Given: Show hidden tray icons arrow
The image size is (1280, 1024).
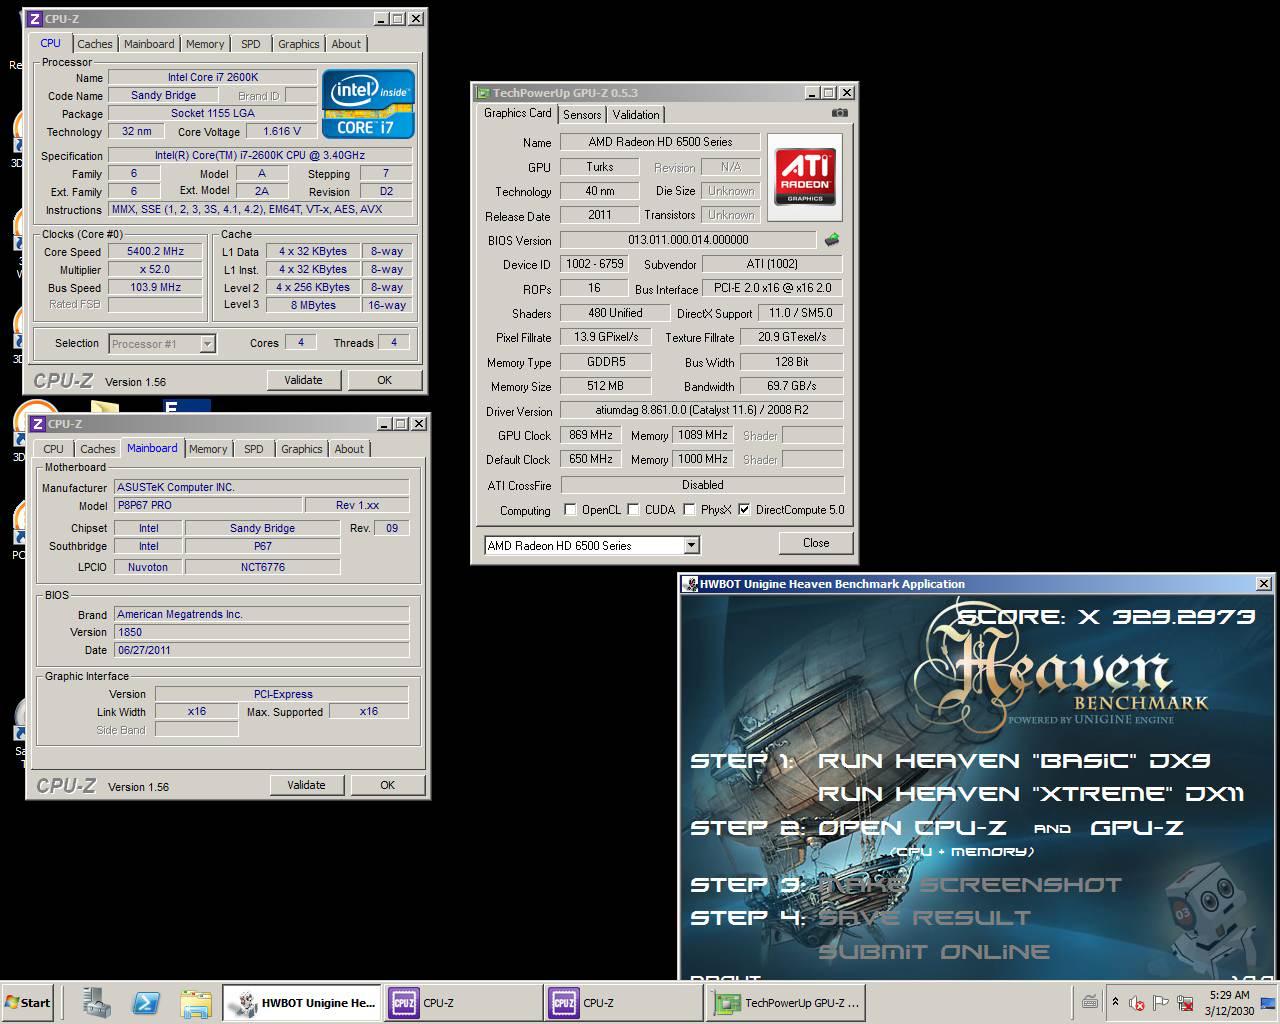Looking at the screenshot, I should click(1115, 1001).
